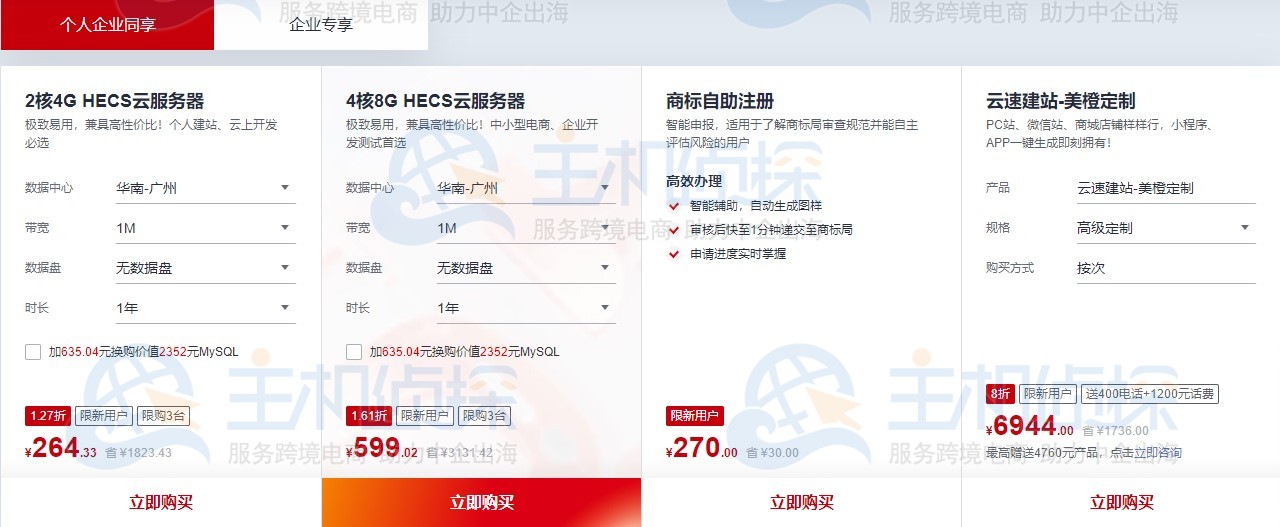
Task: Expand 带宽 dropdown in 4核8G card
Action: point(525,228)
